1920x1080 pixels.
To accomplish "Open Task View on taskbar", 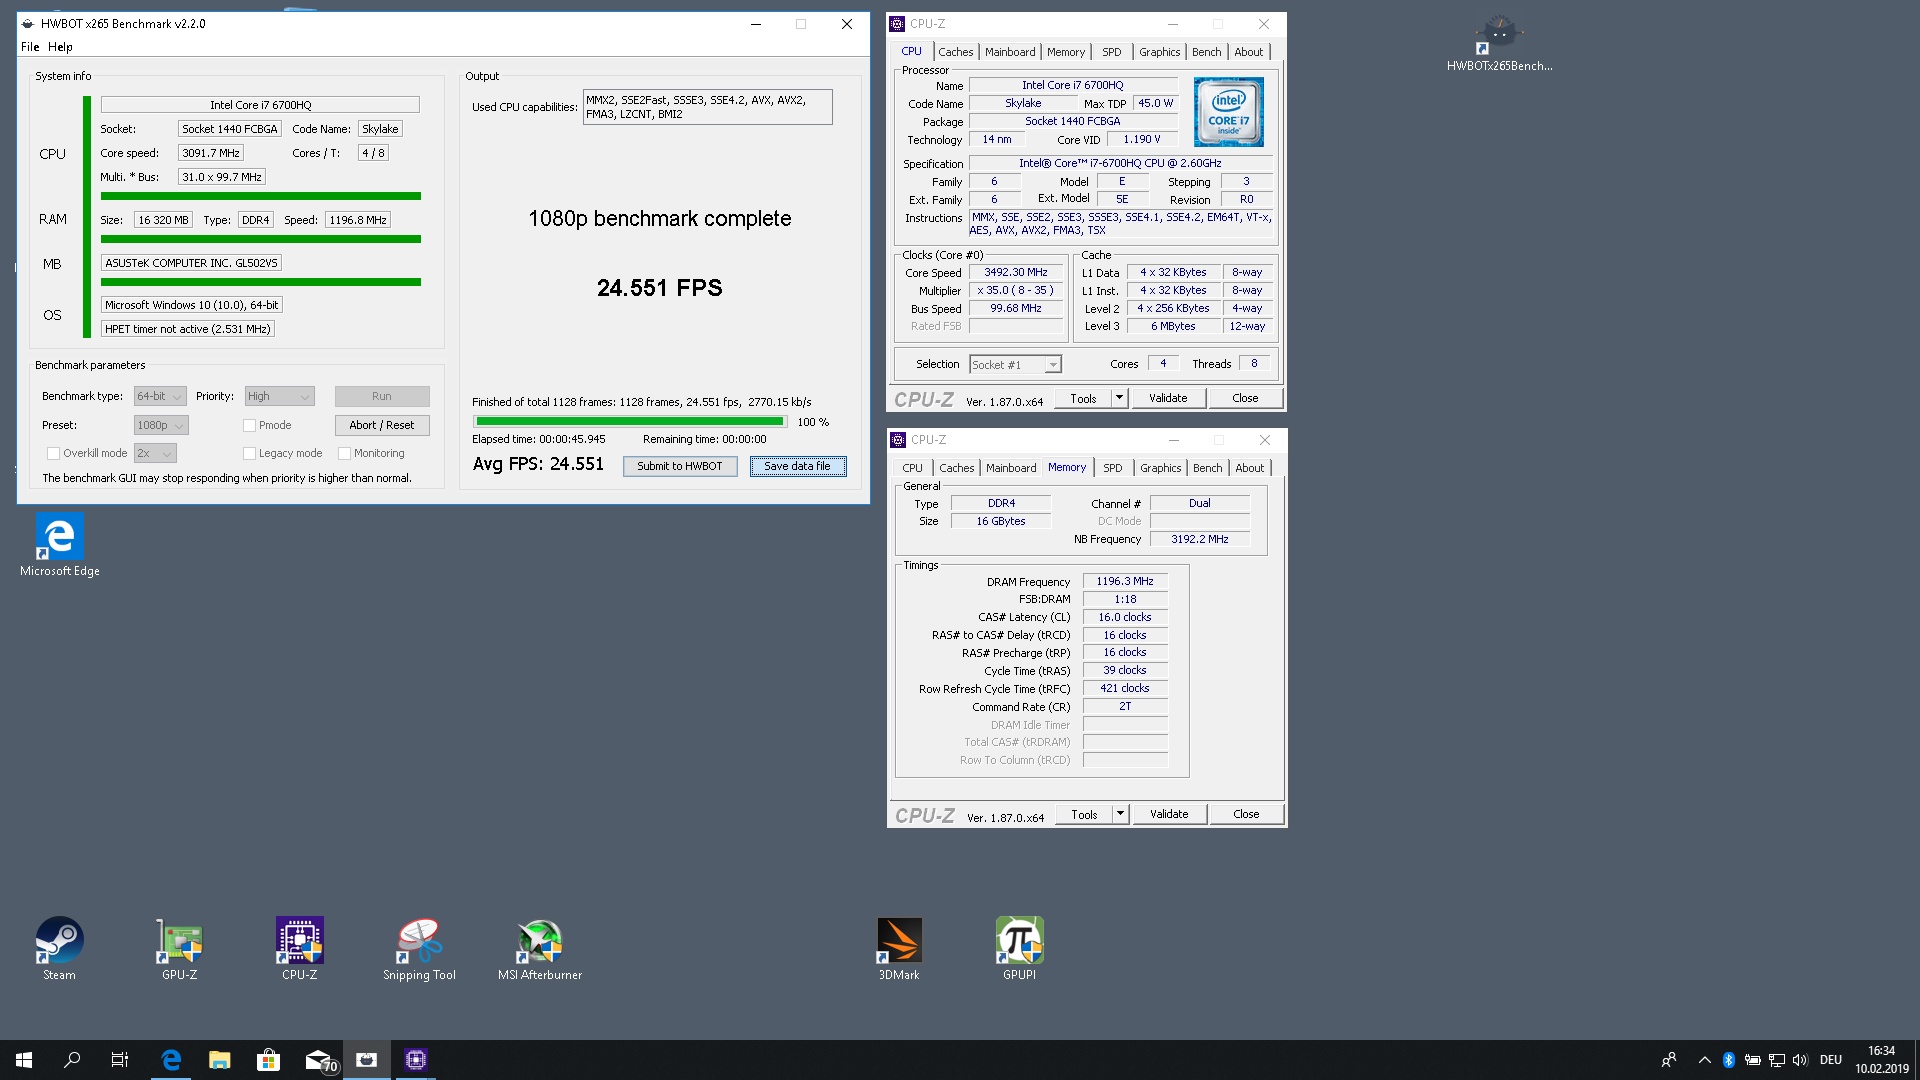I will tap(120, 1060).
